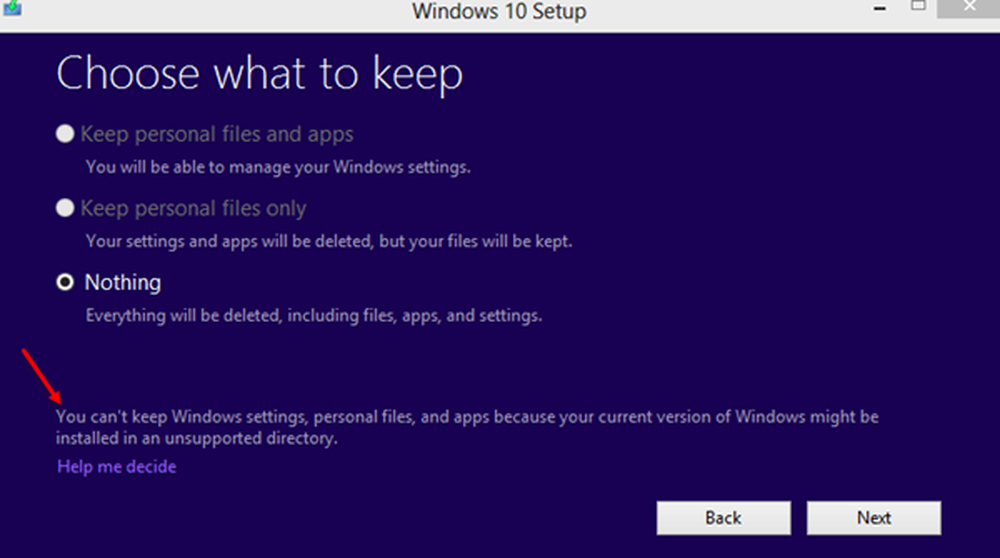
Task: Maximize the Setup window
Action: coord(918,6)
